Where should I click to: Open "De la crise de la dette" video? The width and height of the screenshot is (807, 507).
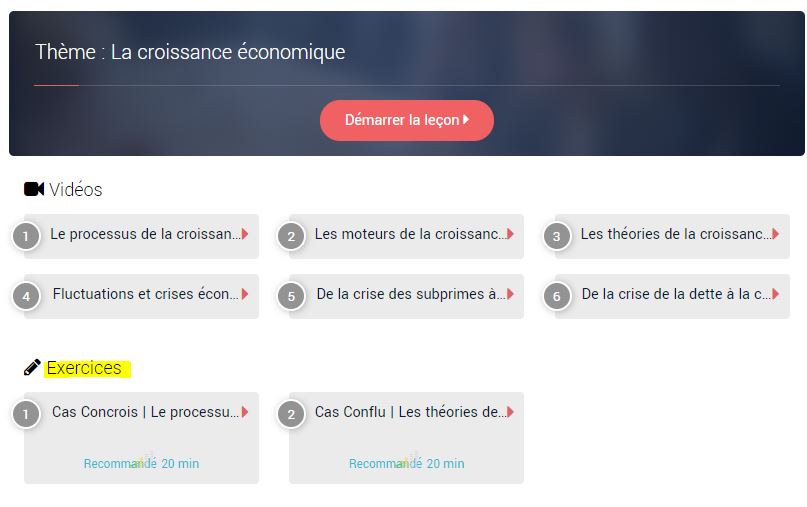point(676,294)
